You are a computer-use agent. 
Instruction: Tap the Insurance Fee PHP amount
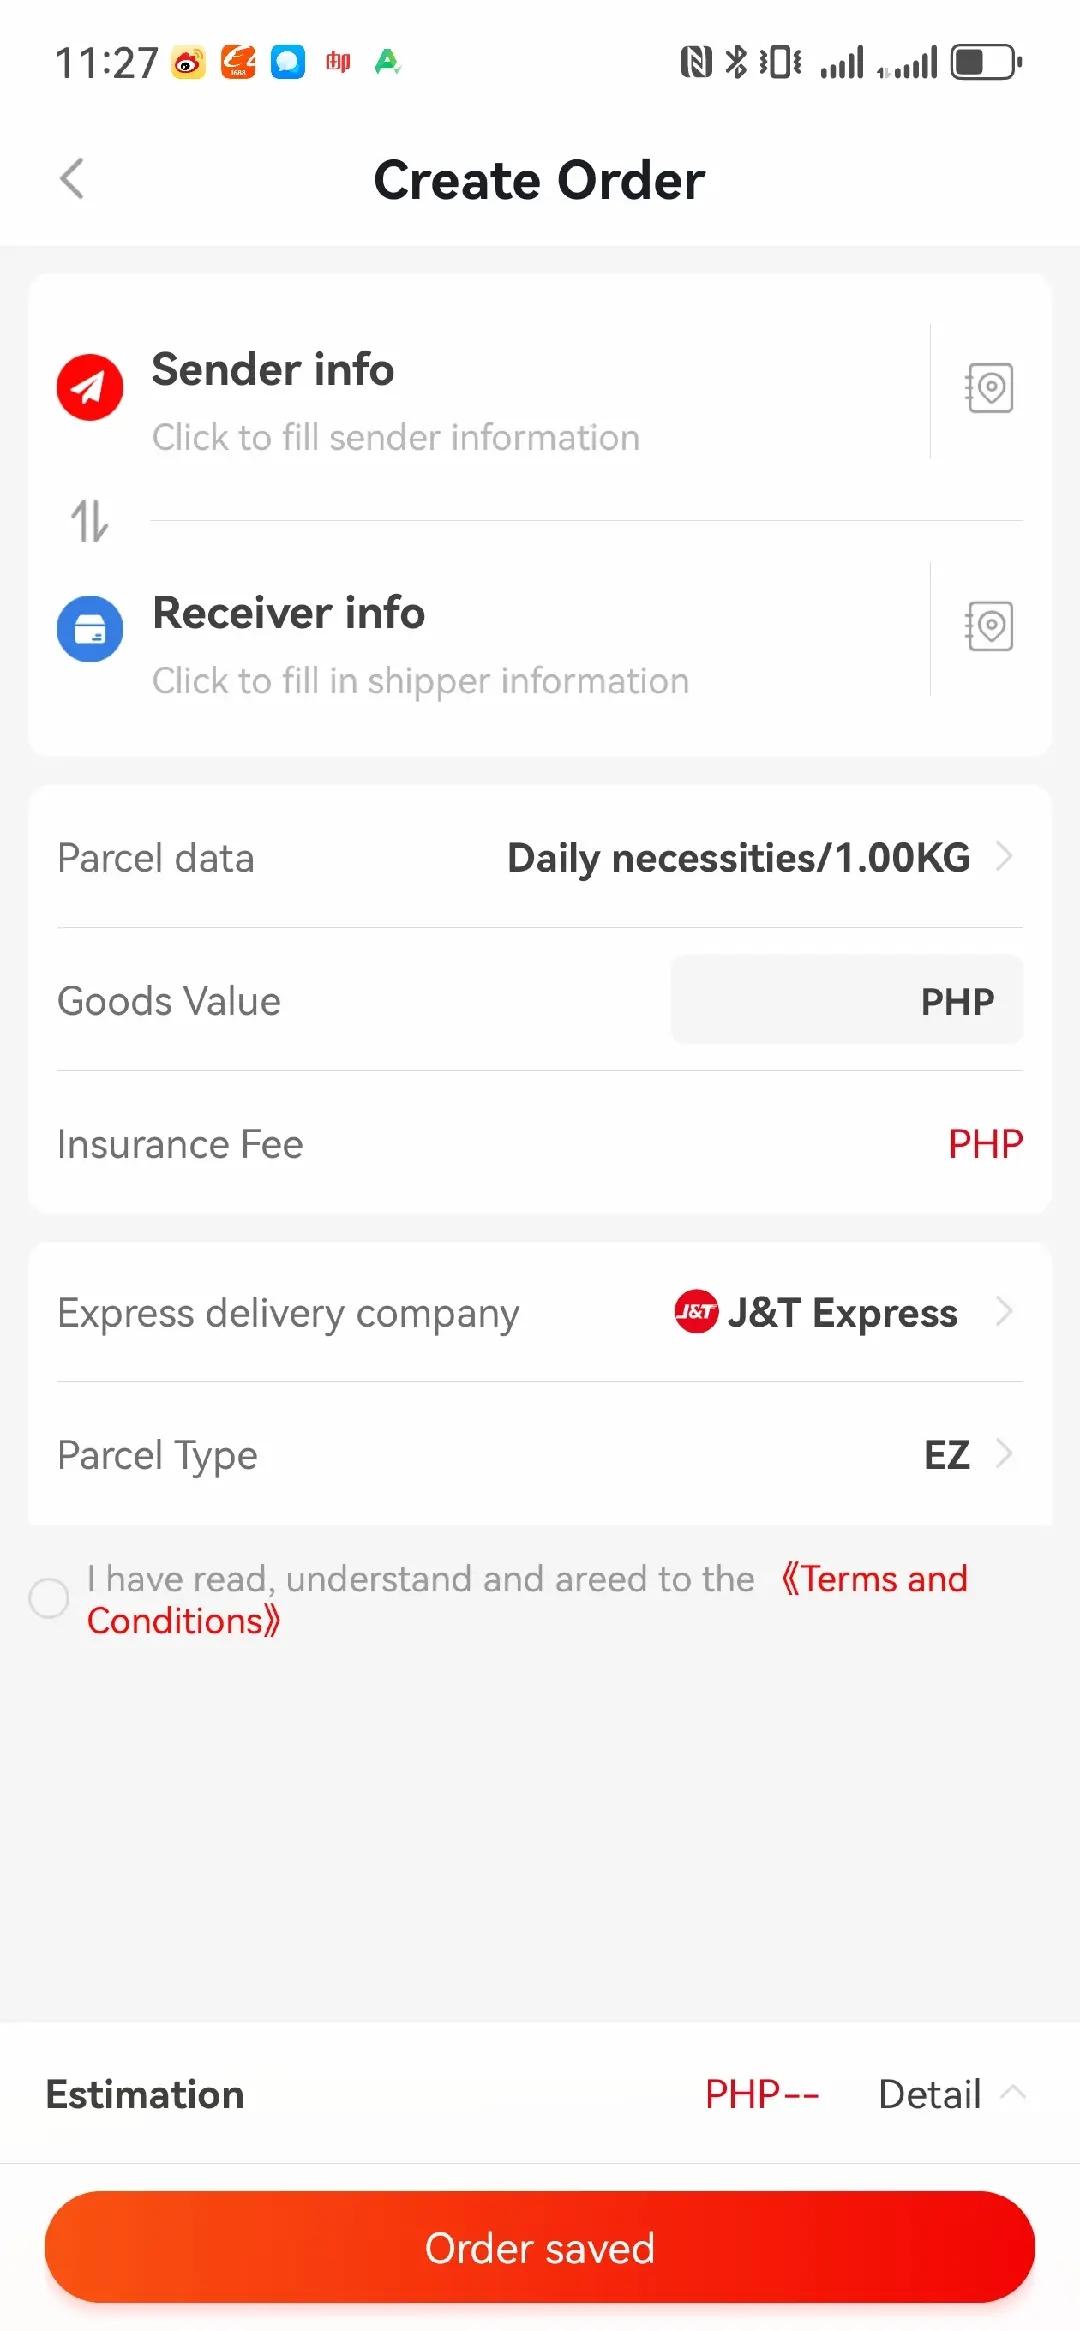(985, 1144)
